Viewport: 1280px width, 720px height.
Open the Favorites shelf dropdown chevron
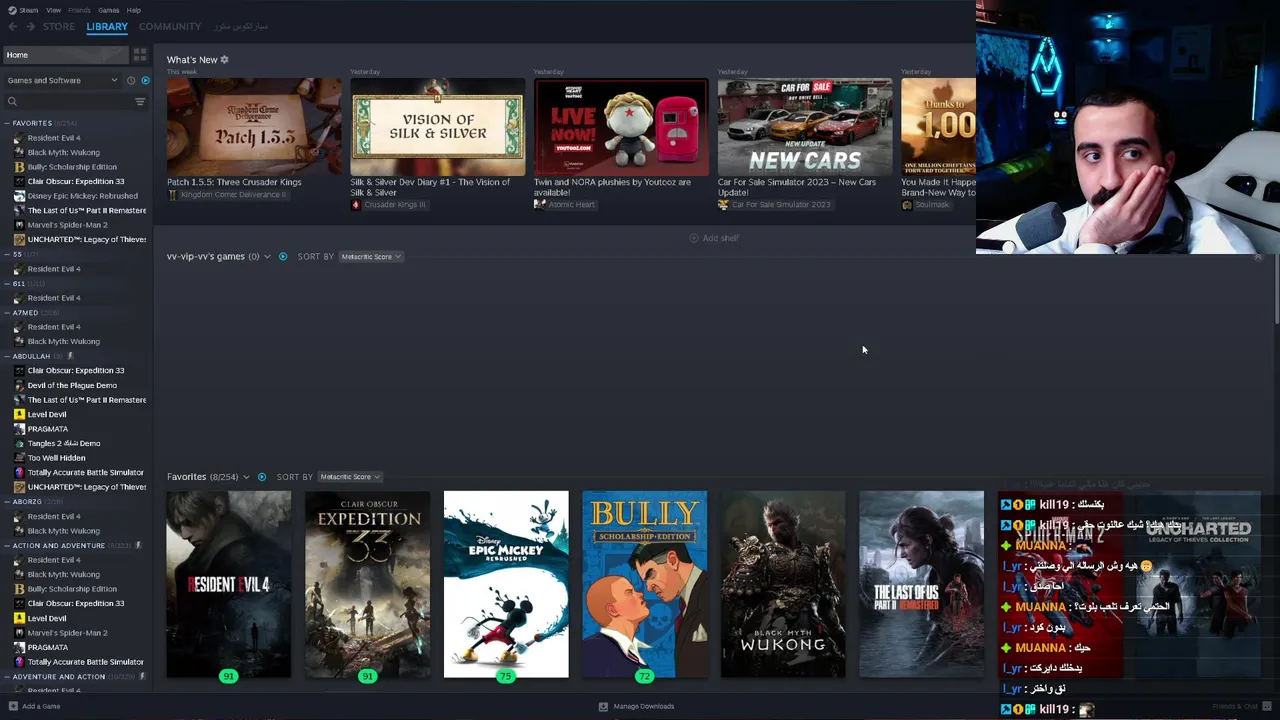pyautogui.click(x=246, y=477)
